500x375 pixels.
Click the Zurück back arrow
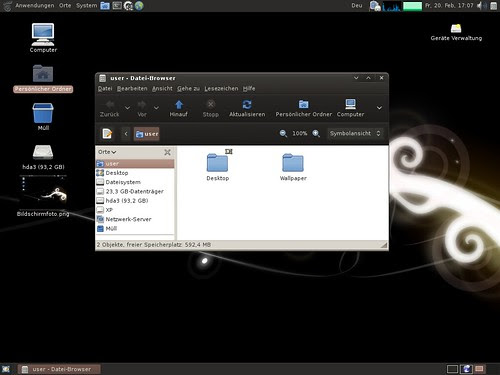(110, 105)
